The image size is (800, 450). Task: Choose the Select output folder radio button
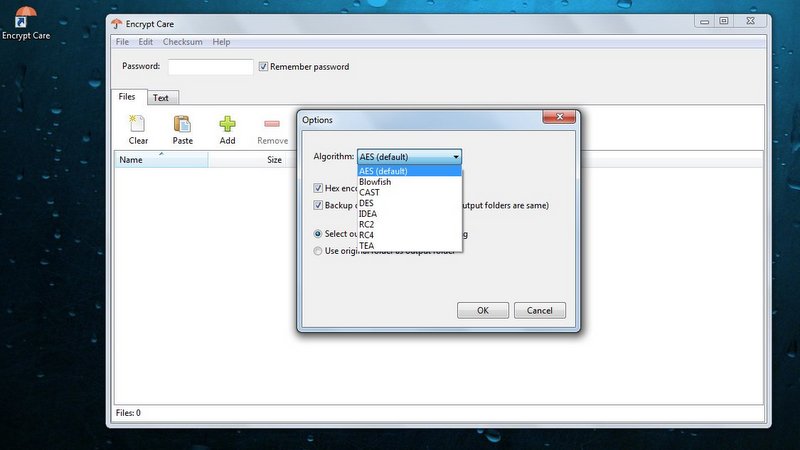(x=318, y=234)
